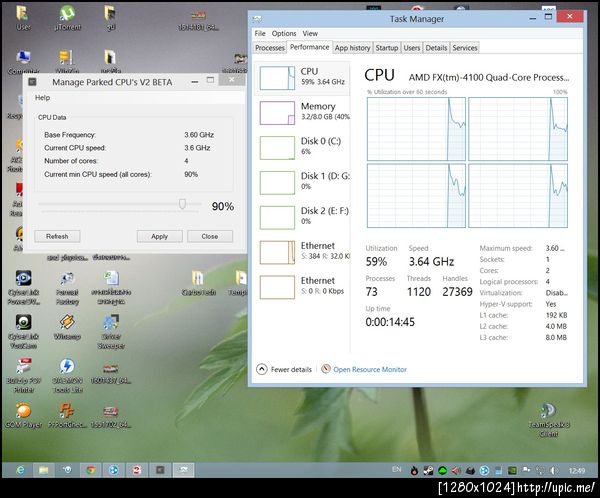
Task: Click the up time value 0:00:14:45
Action: coord(390,322)
